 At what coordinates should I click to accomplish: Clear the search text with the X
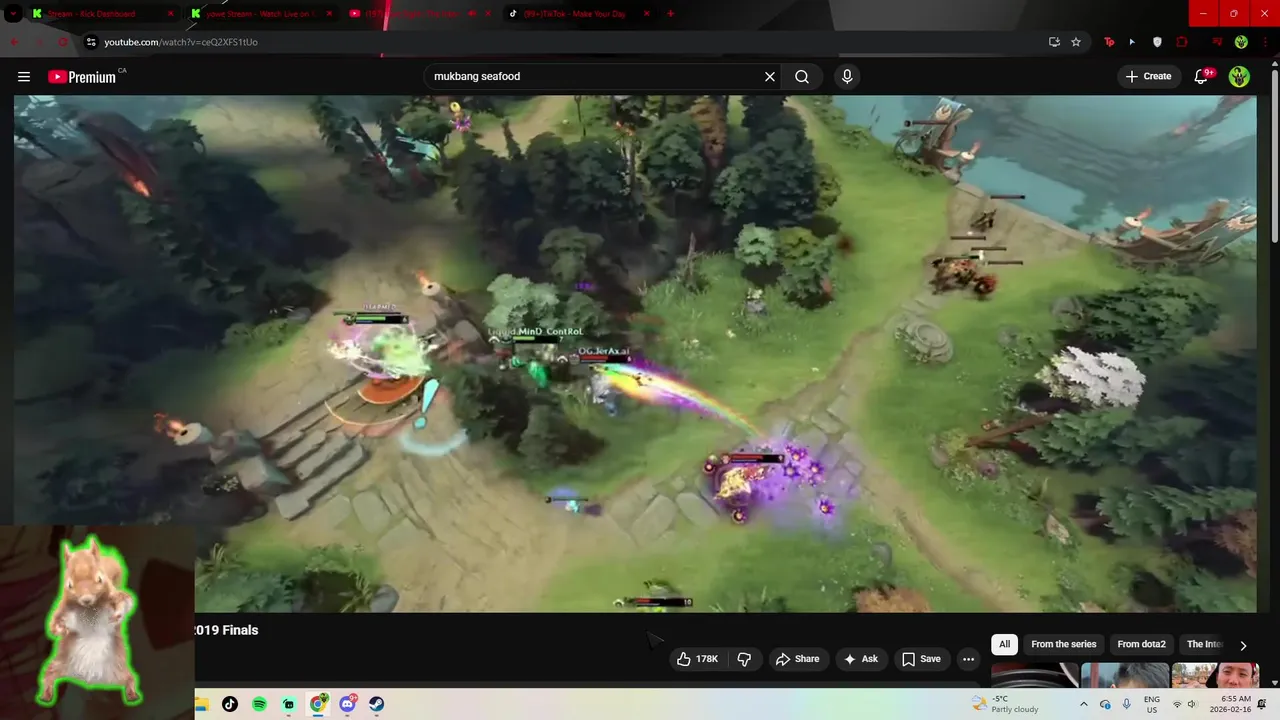pyautogui.click(x=770, y=77)
